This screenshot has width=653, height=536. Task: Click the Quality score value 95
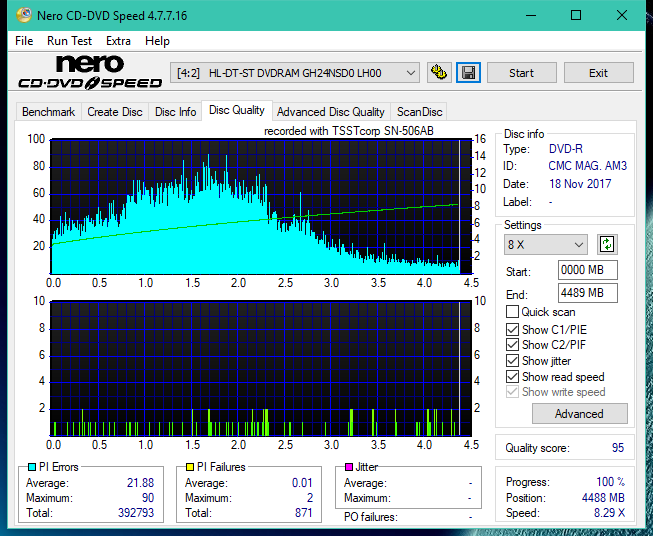(x=618, y=448)
